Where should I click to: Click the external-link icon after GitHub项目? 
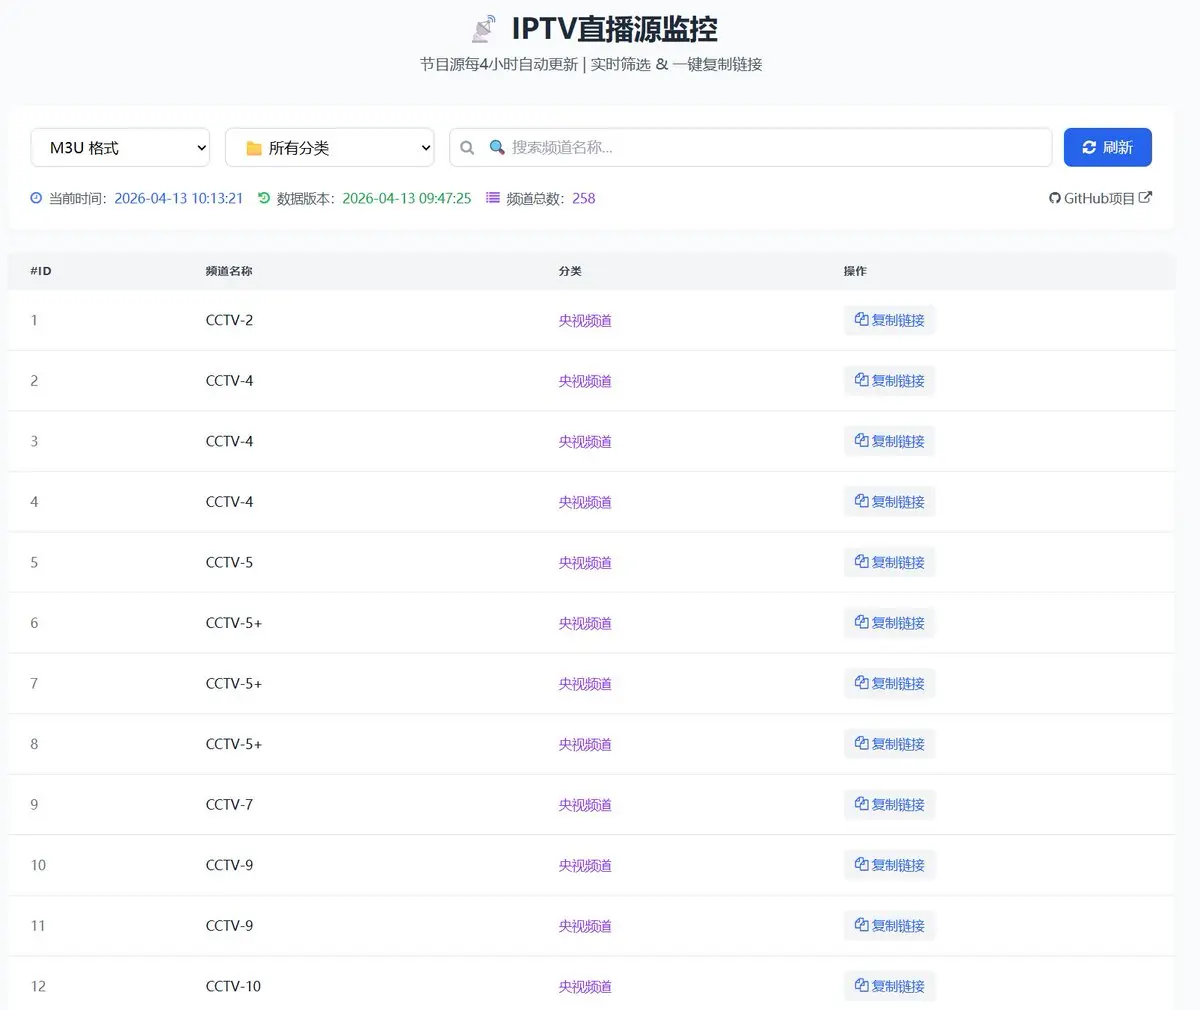pos(1144,197)
